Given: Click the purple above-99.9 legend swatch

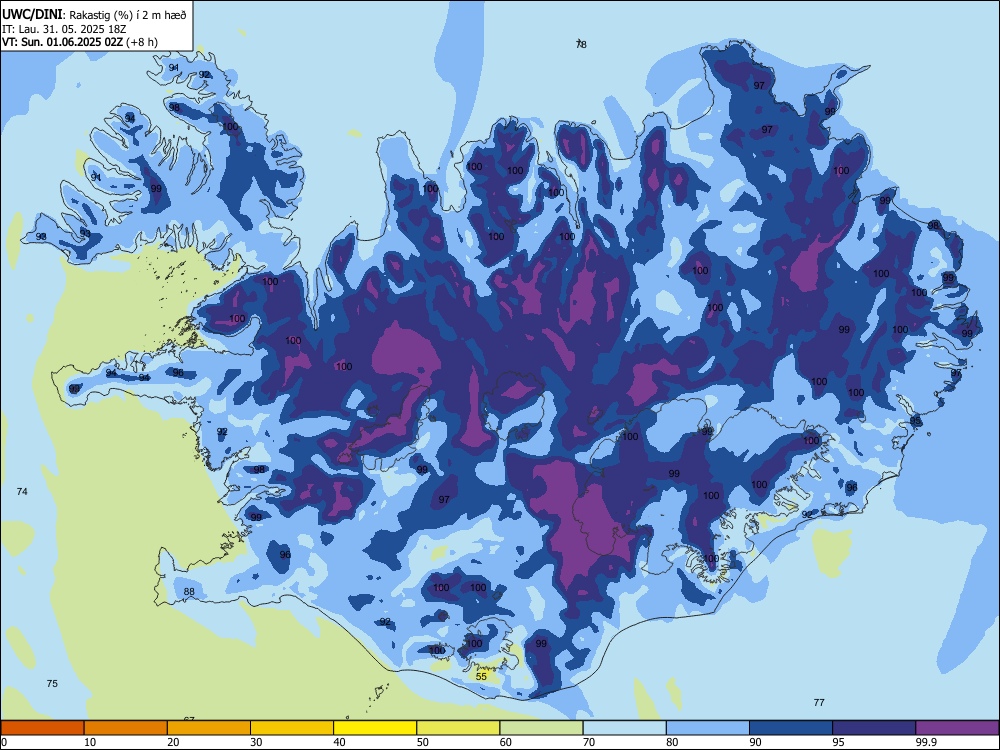Looking at the screenshot, I should (x=957, y=728).
